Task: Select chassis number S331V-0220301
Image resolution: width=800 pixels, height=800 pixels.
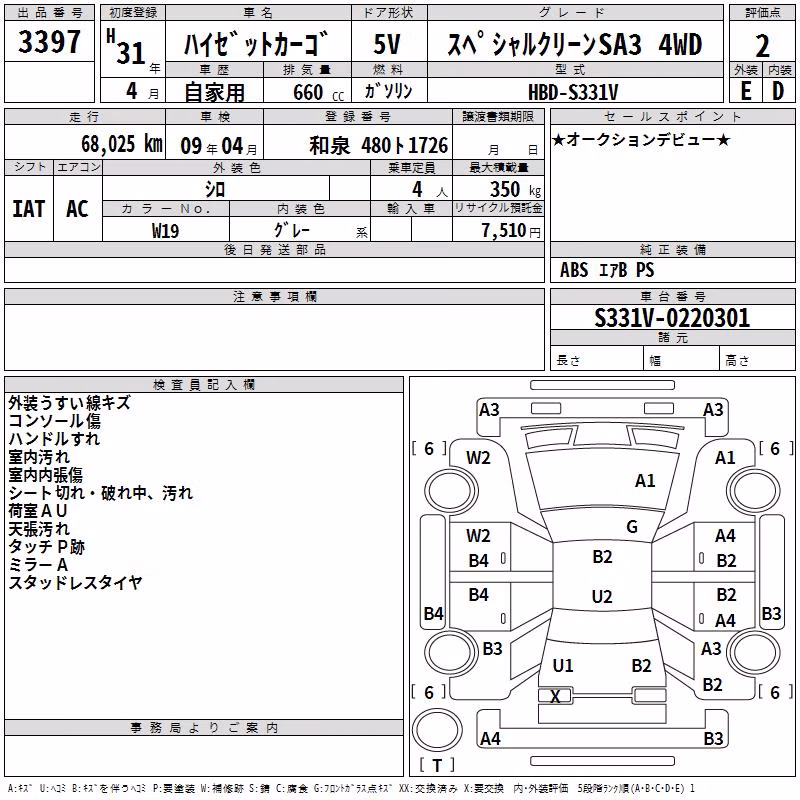Action: coord(672,317)
